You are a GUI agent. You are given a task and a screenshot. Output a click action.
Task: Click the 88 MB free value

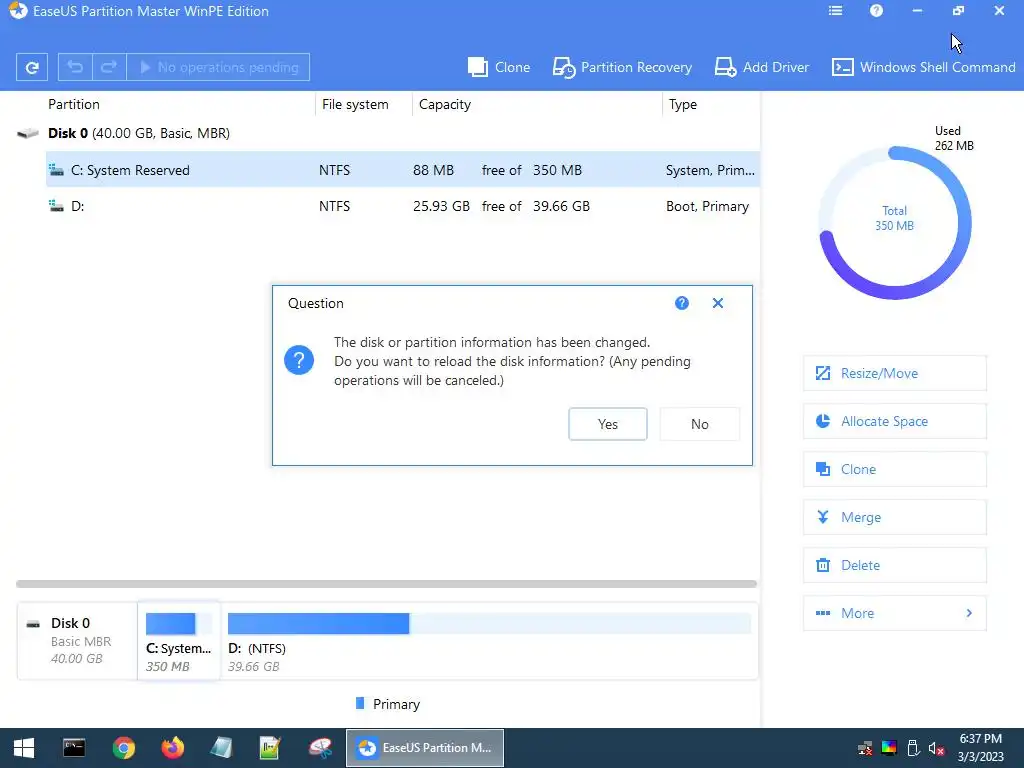coord(433,170)
